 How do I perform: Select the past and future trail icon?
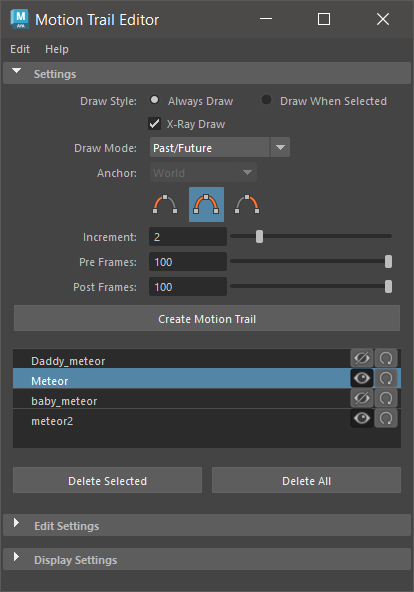(206, 204)
